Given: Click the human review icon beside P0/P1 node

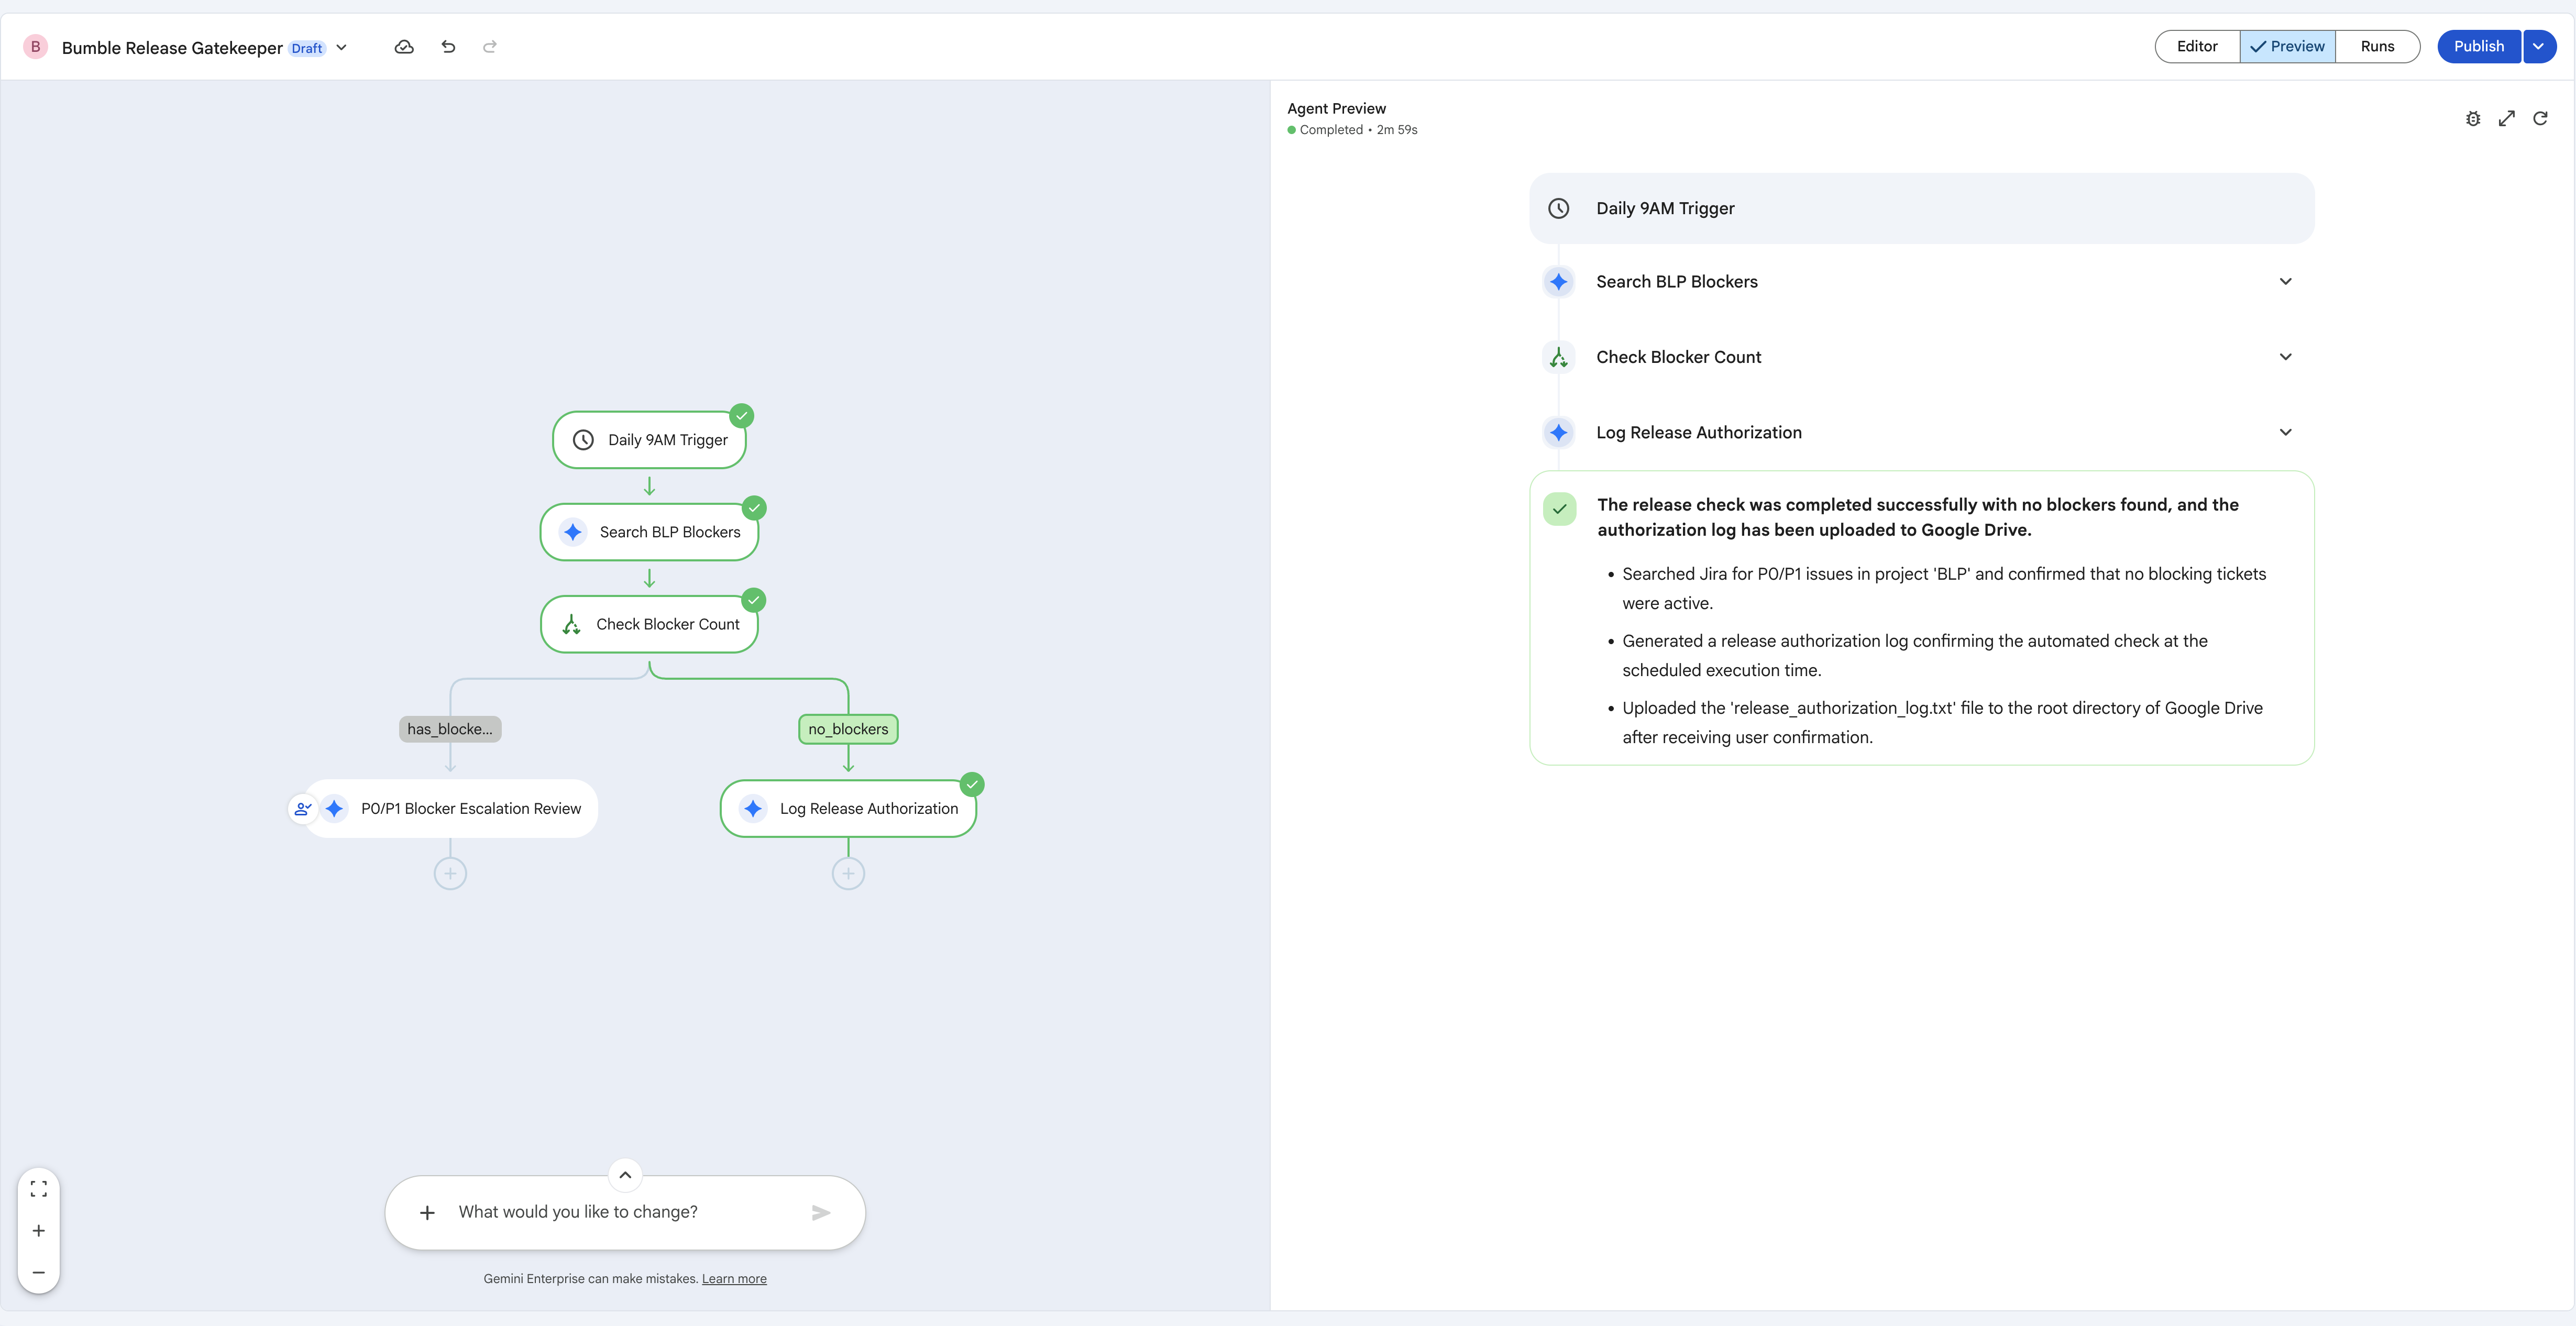Looking at the screenshot, I should point(302,809).
